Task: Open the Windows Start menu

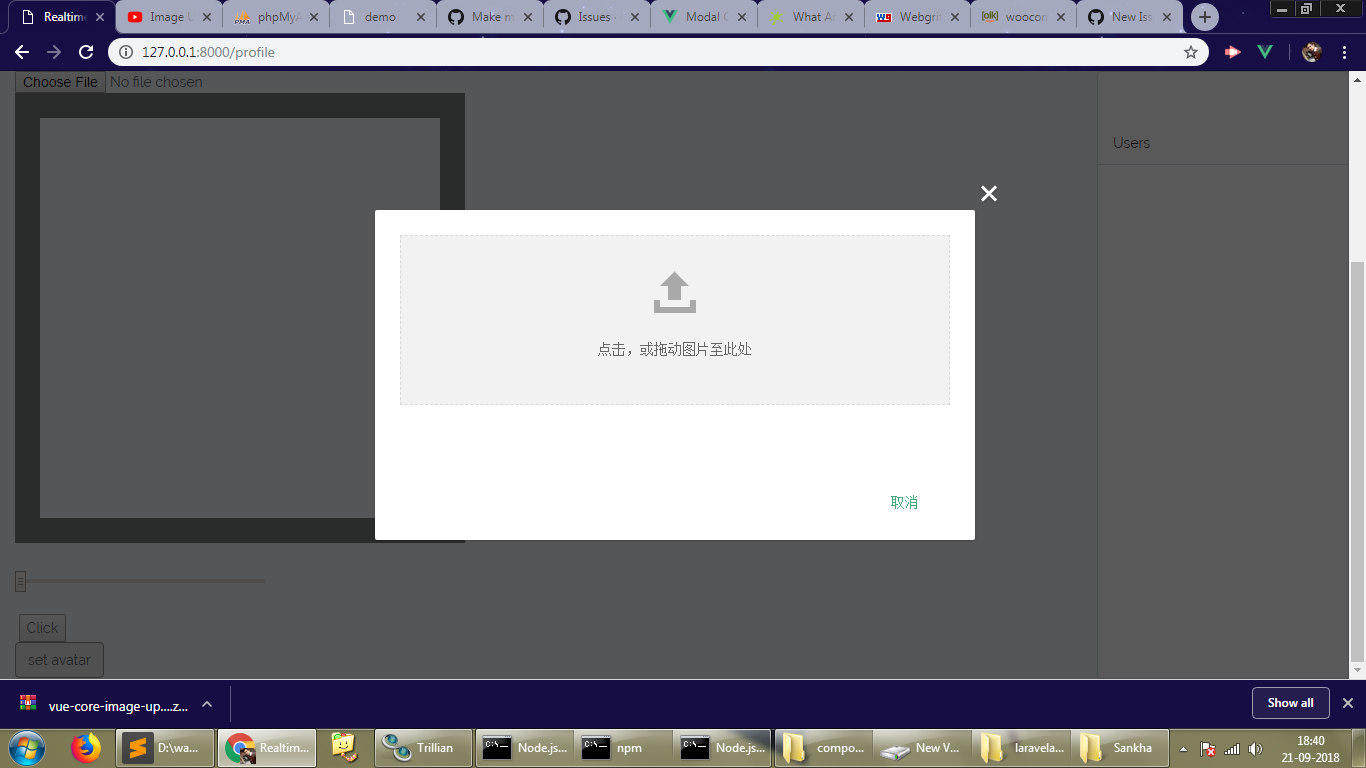Action: pyautogui.click(x=26, y=747)
